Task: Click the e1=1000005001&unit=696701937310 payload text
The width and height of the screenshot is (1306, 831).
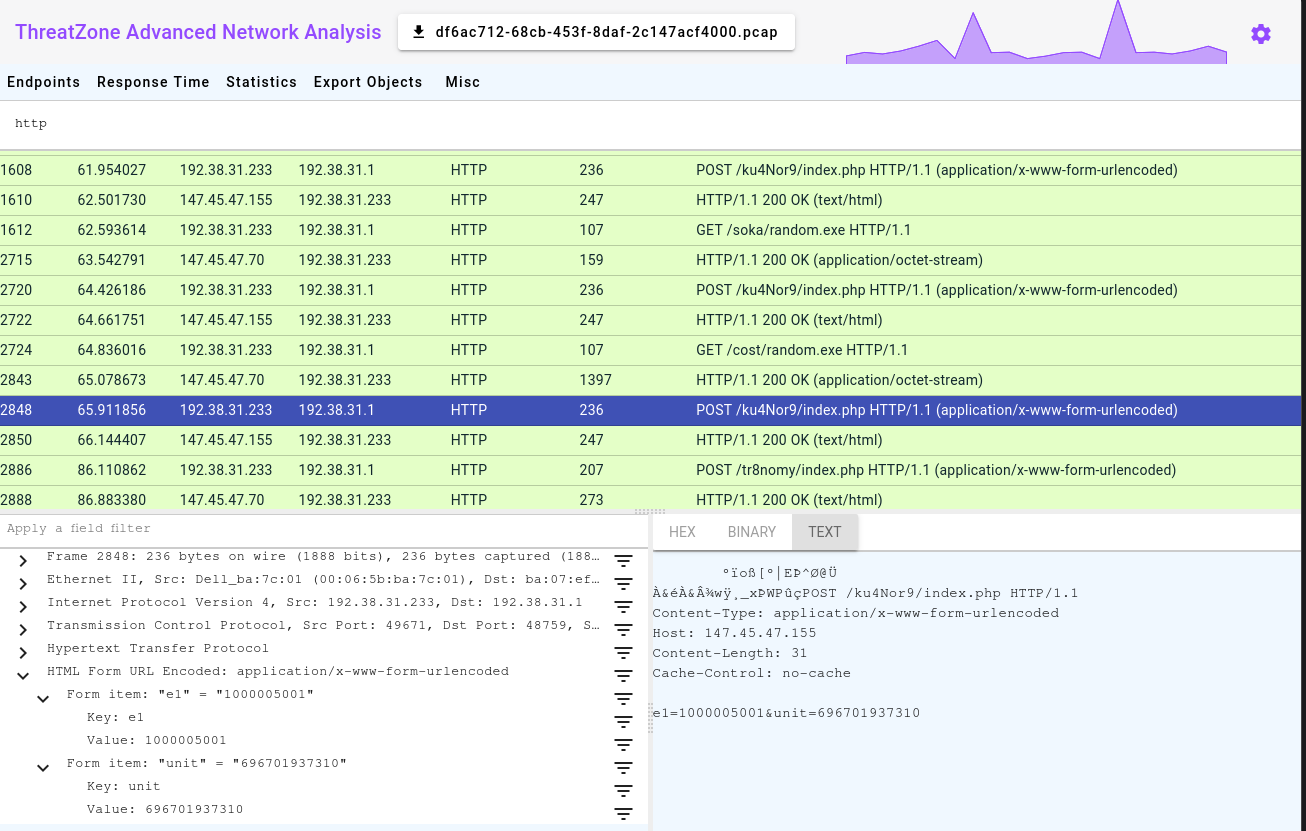Action: [786, 713]
